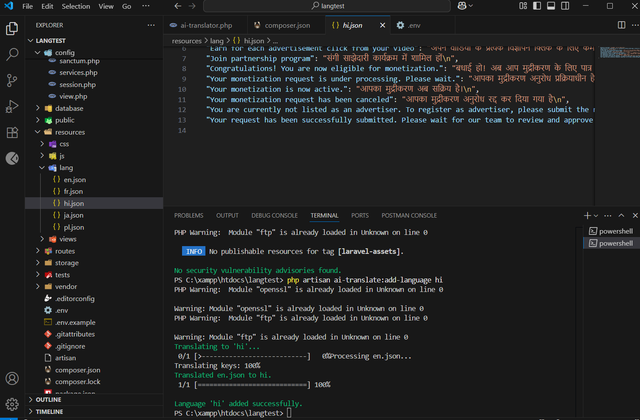Open the Manage gear settings icon

pos(12,404)
